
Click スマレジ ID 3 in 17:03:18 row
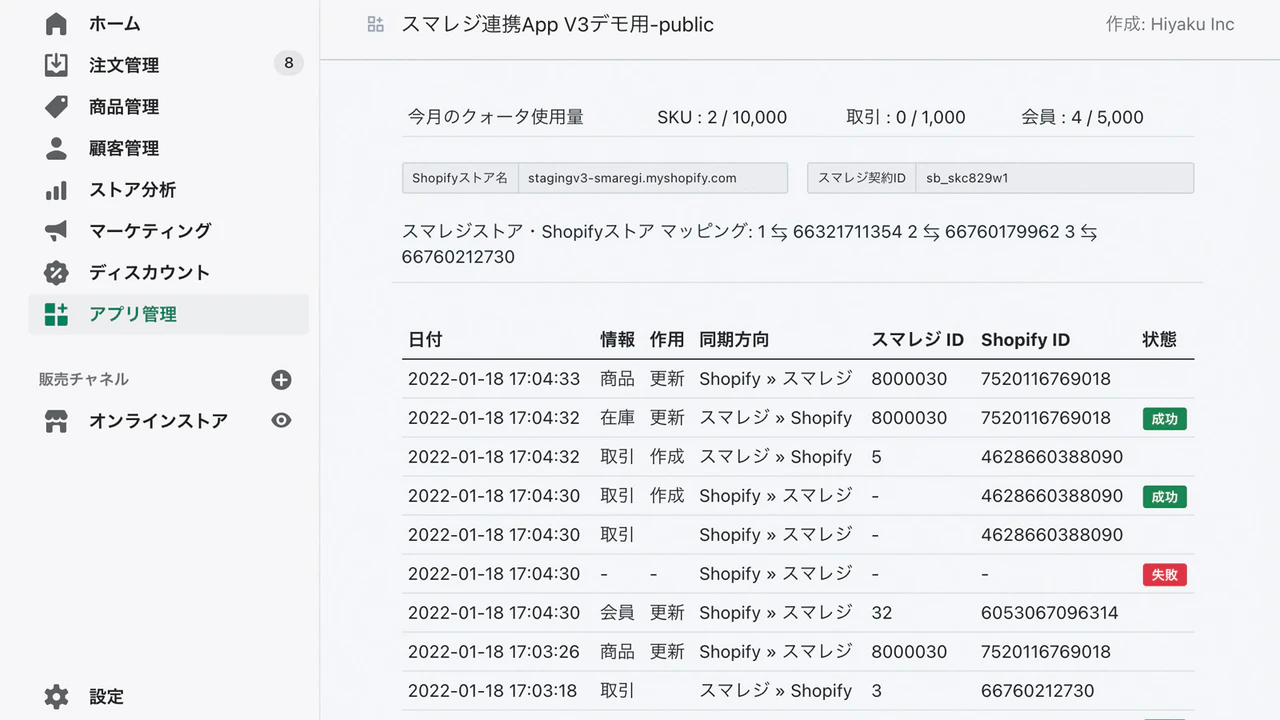pos(876,691)
